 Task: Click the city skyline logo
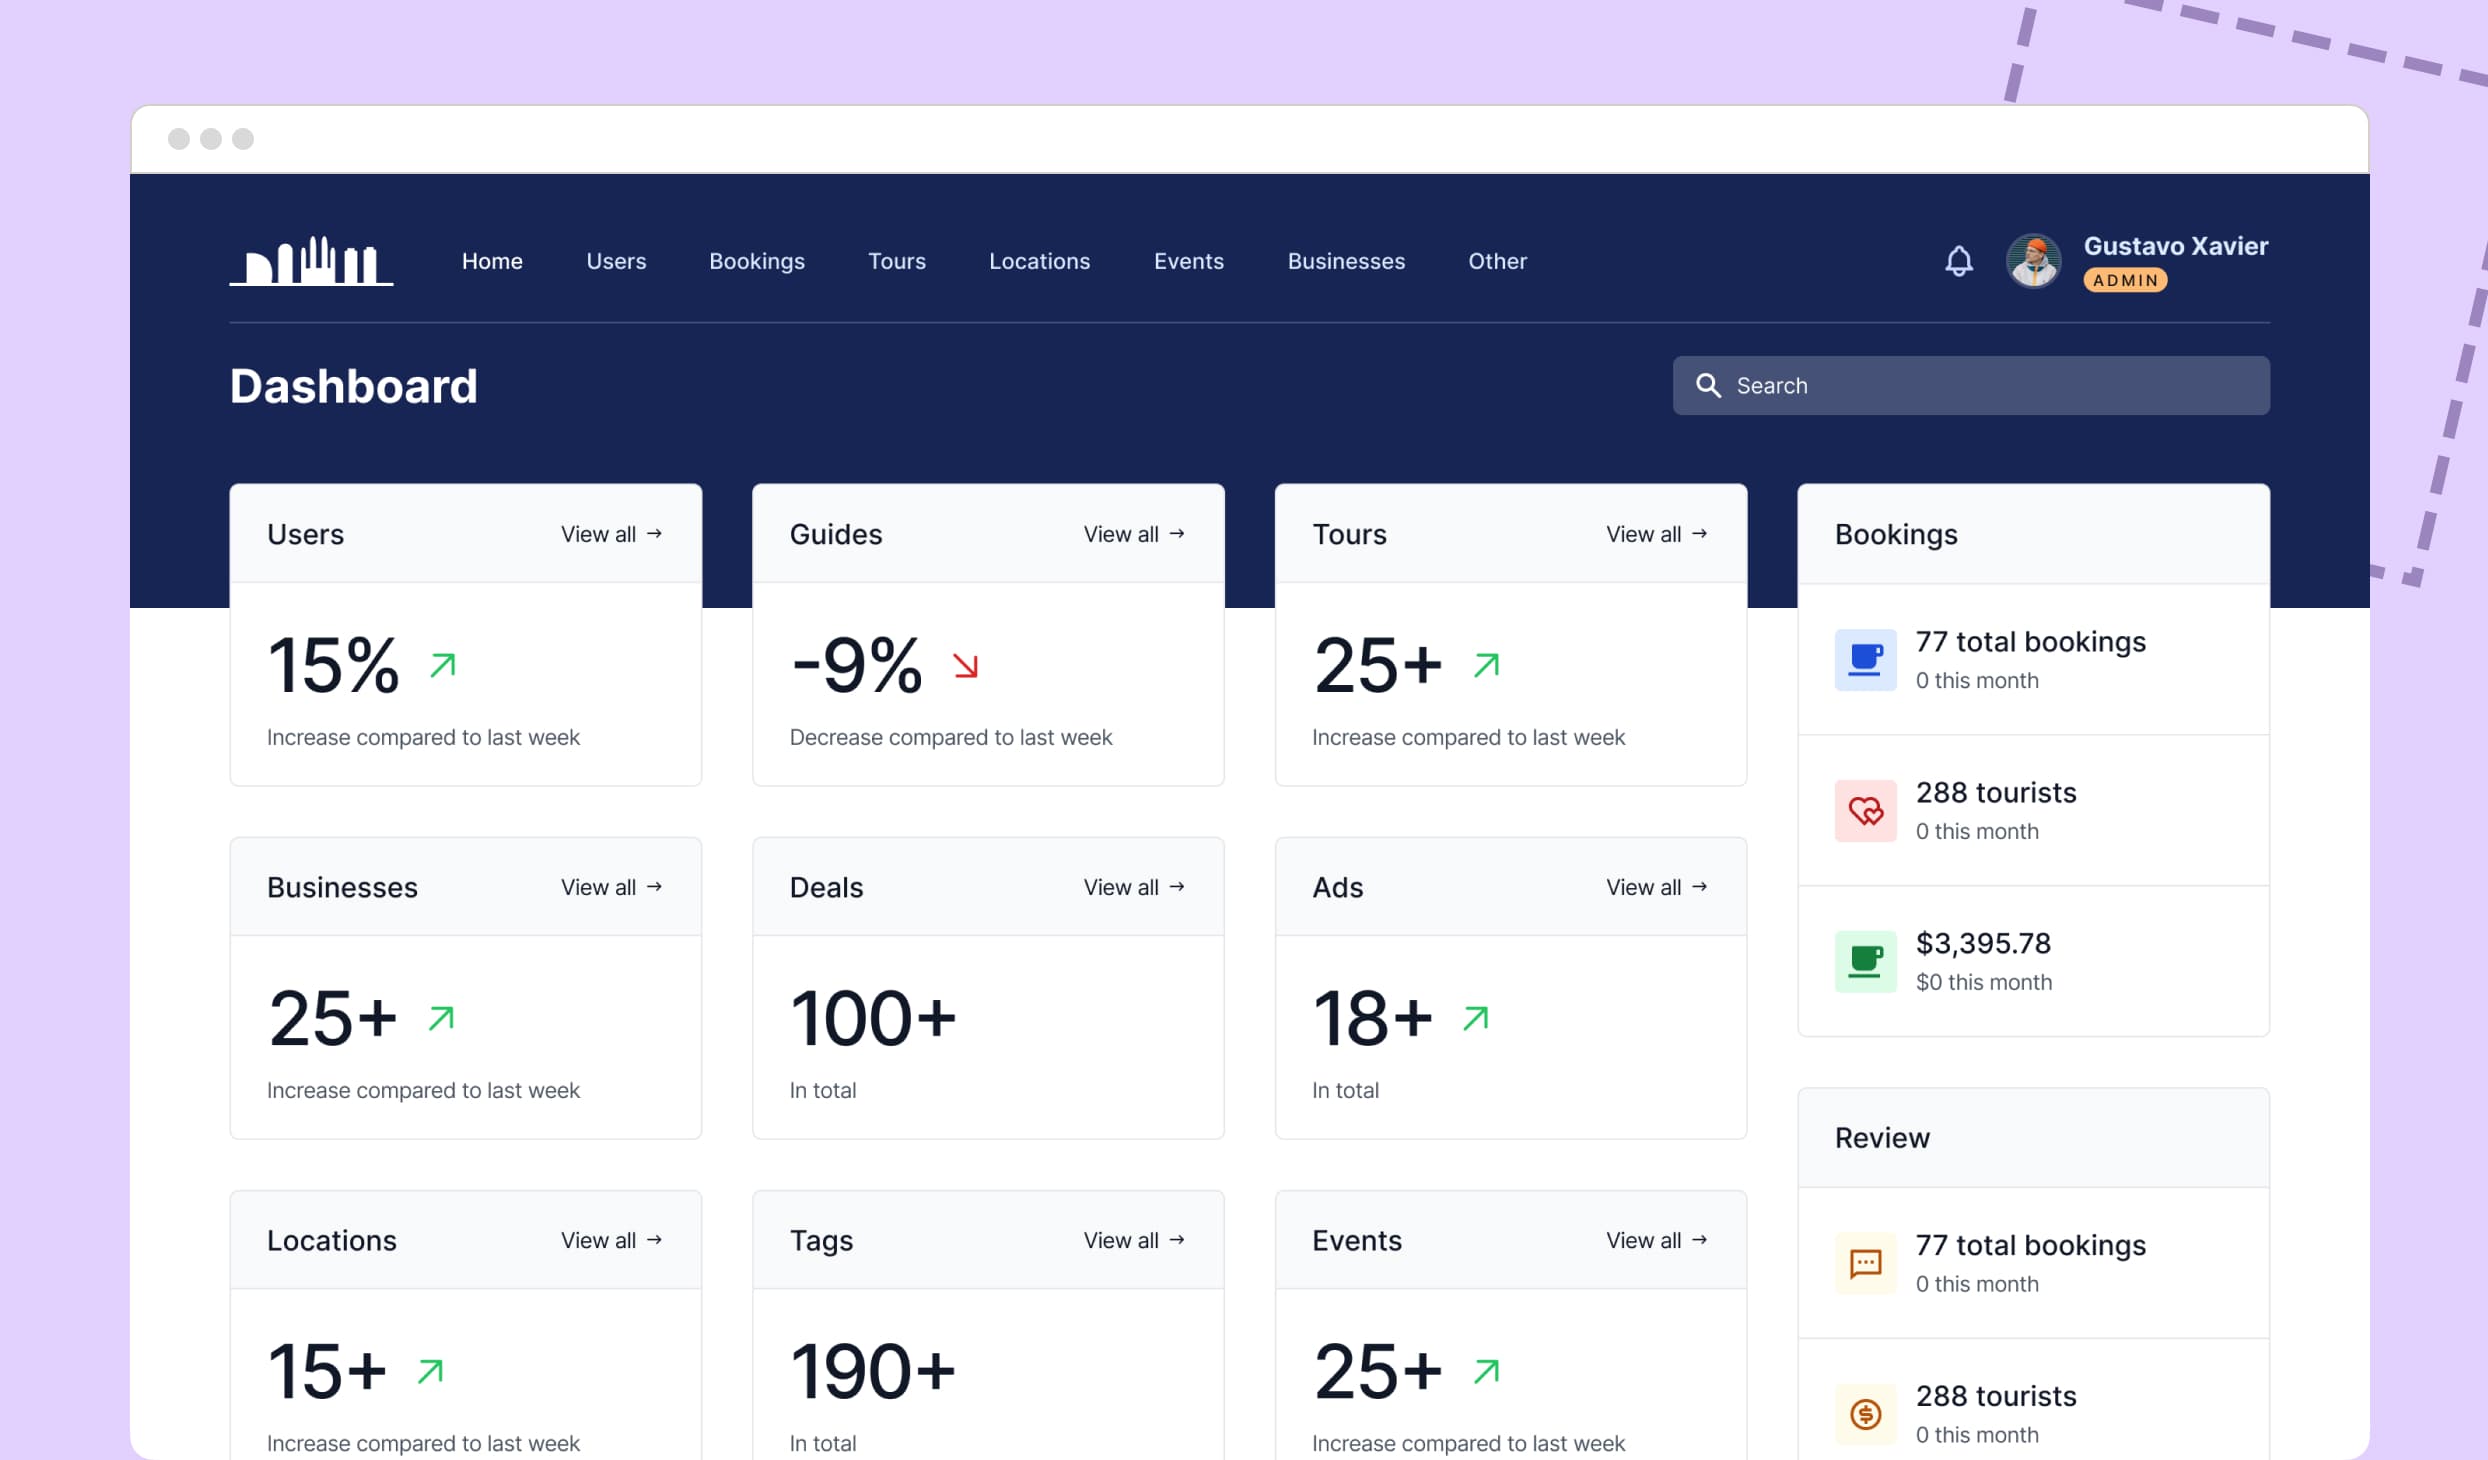311,261
